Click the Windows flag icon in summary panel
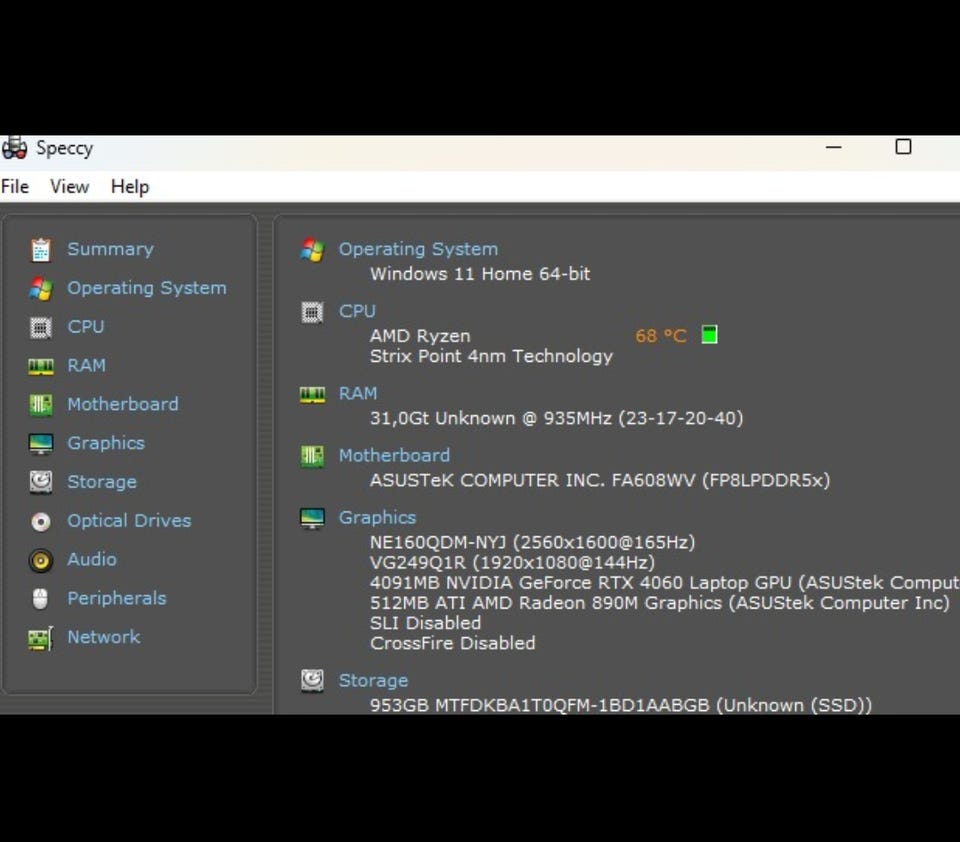This screenshot has height=842, width=960. 312,250
